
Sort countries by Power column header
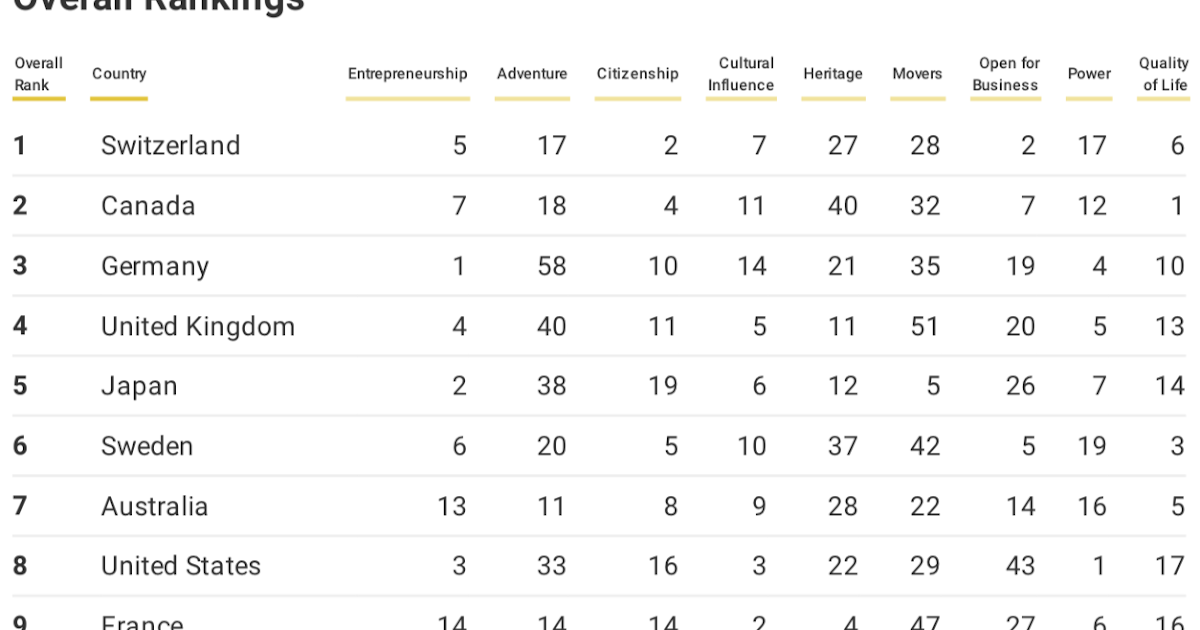coord(1089,74)
